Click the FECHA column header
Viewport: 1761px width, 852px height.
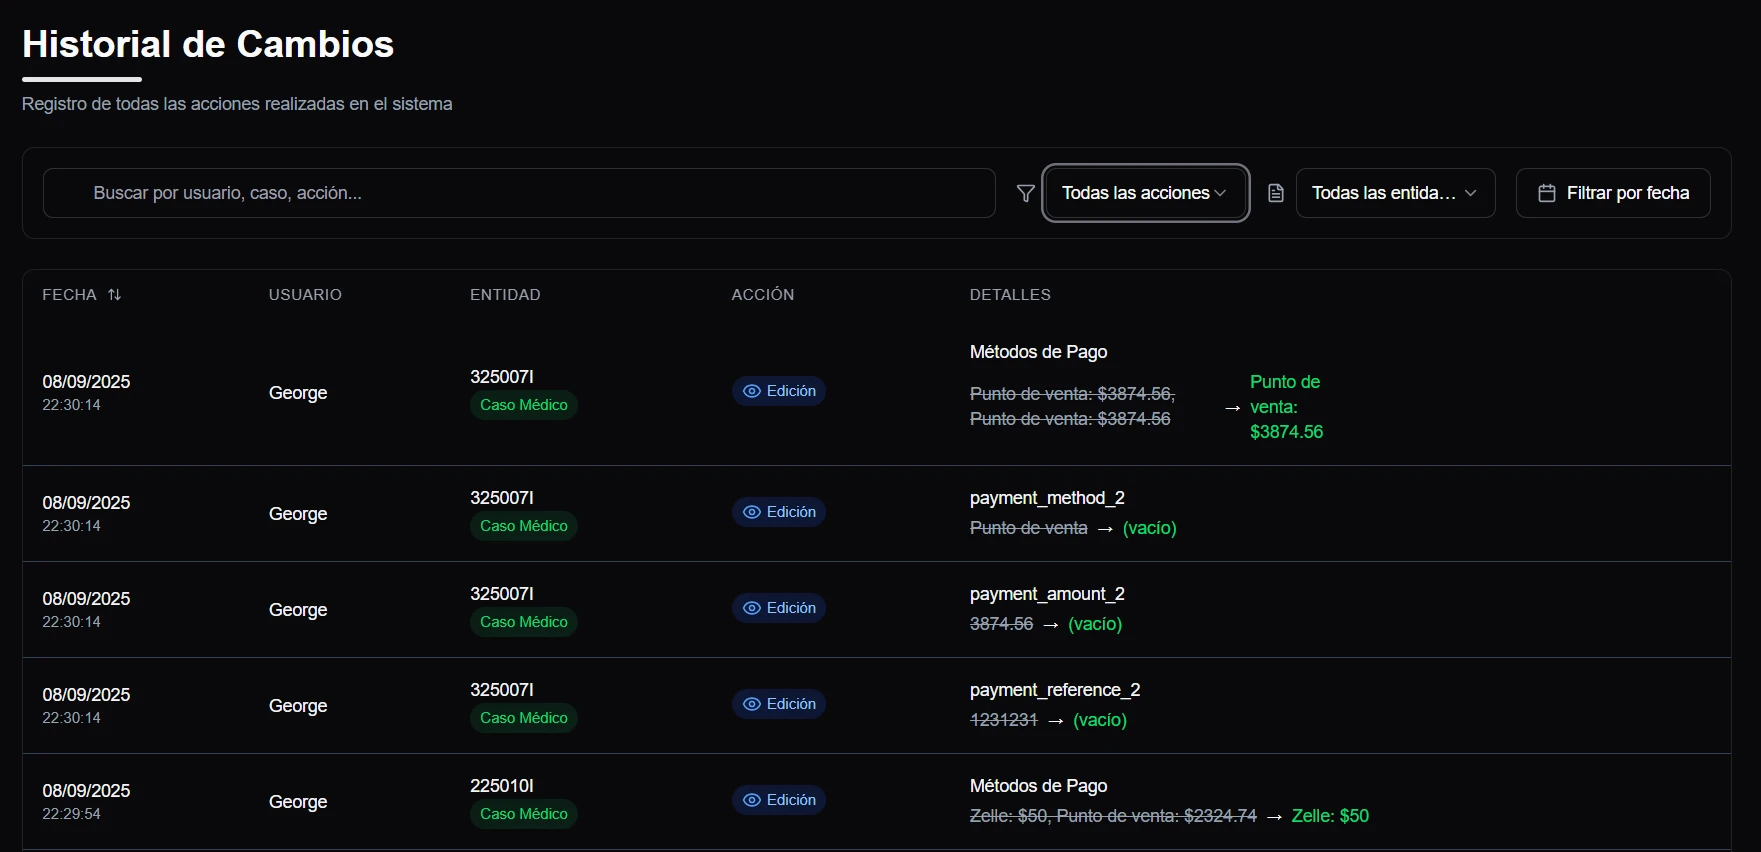point(69,295)
